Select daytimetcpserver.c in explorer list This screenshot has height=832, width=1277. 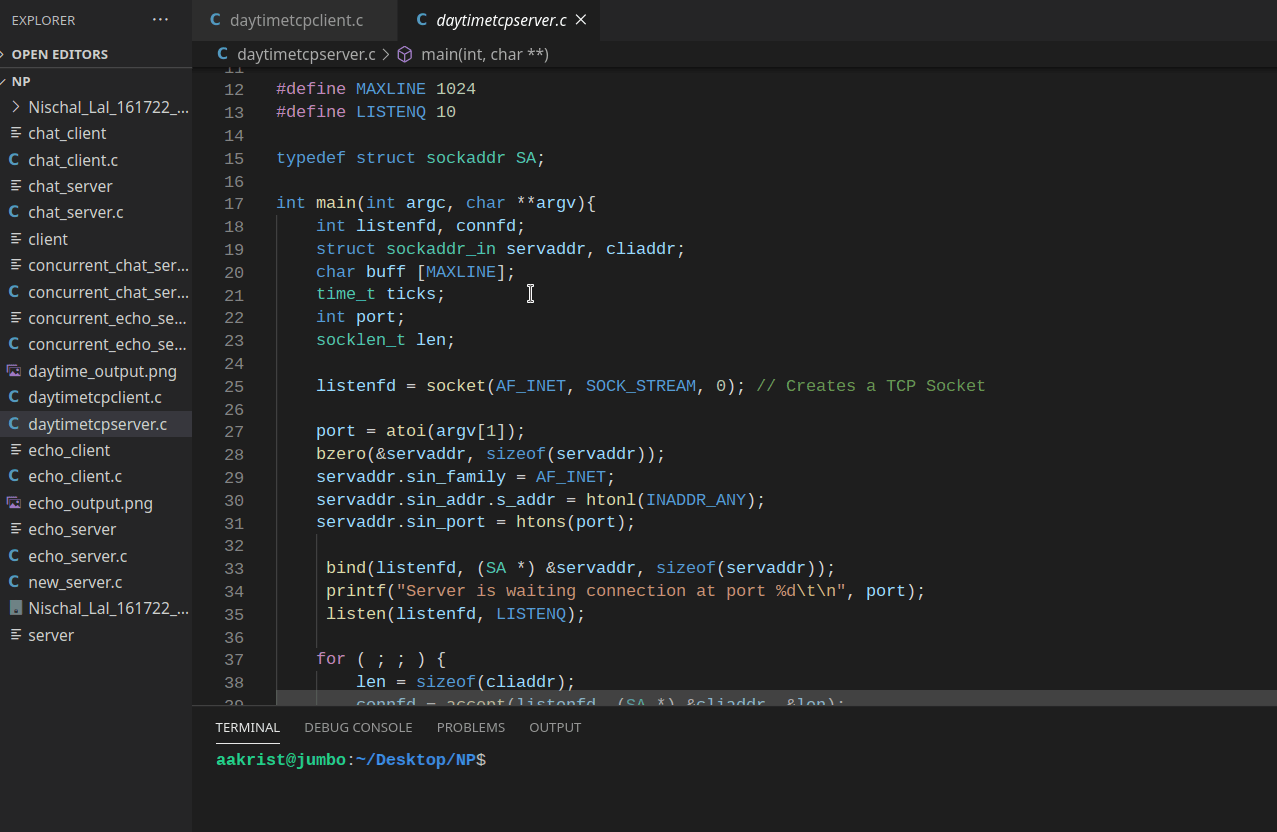(98, 424)
